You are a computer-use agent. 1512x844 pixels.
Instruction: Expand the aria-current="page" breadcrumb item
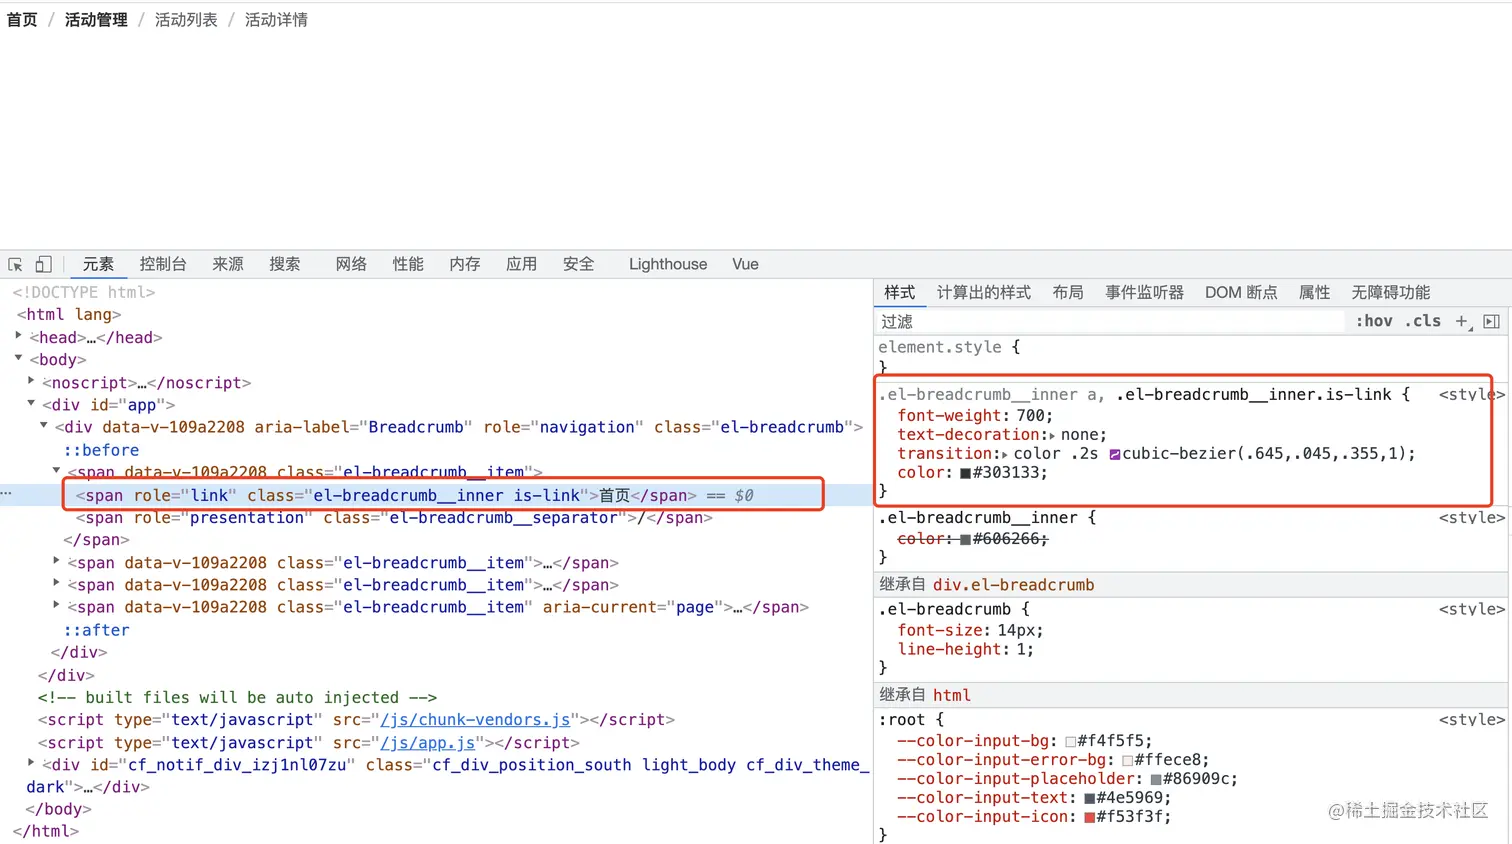pyautogui.click(x=57, y=606)
